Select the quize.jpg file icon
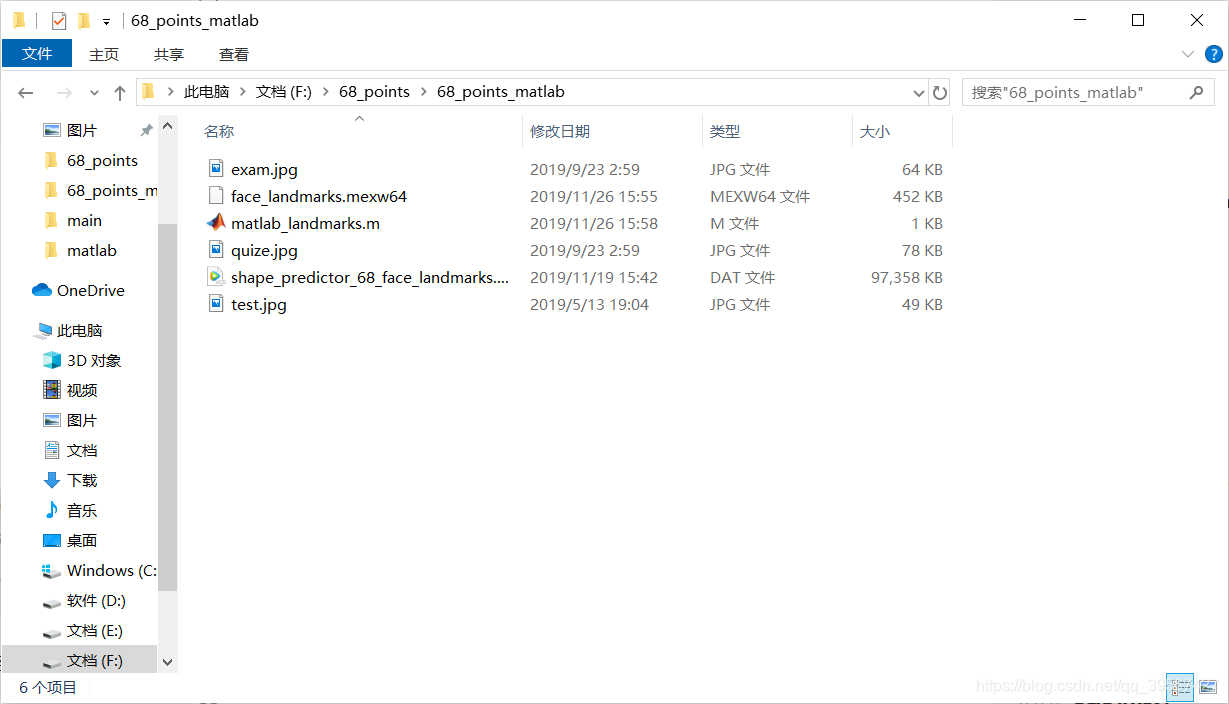This screenshot has width=1229, height=704. click(216, 250)
